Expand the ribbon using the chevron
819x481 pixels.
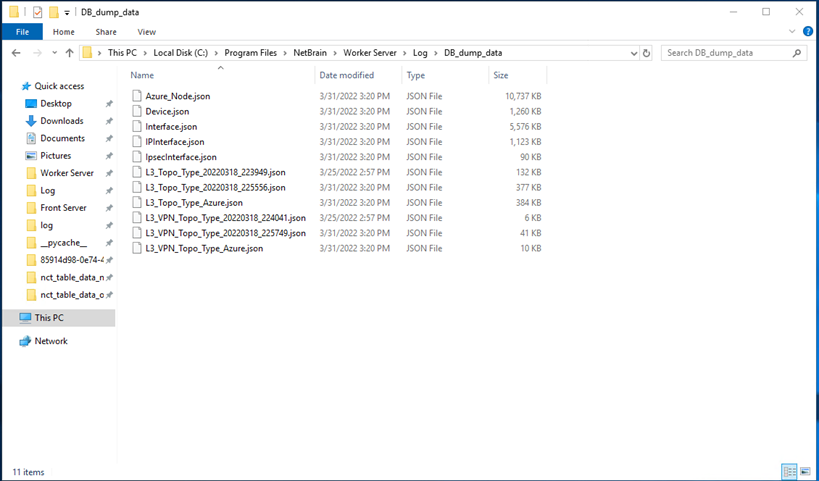793,32
